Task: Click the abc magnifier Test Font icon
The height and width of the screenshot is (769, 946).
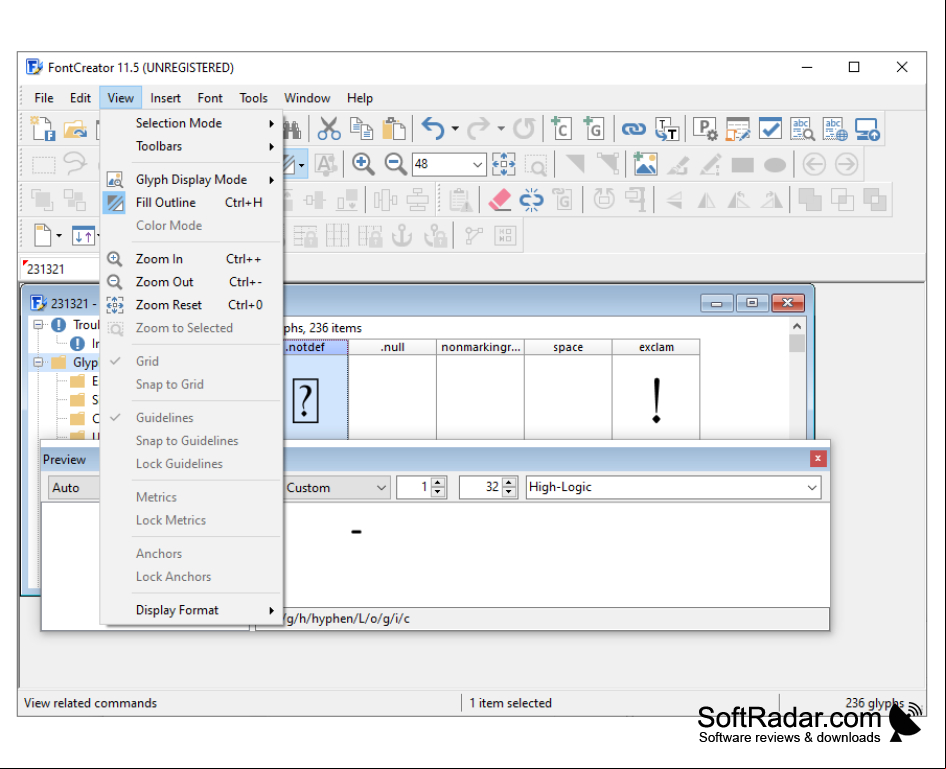Action: tap(802, 128)
